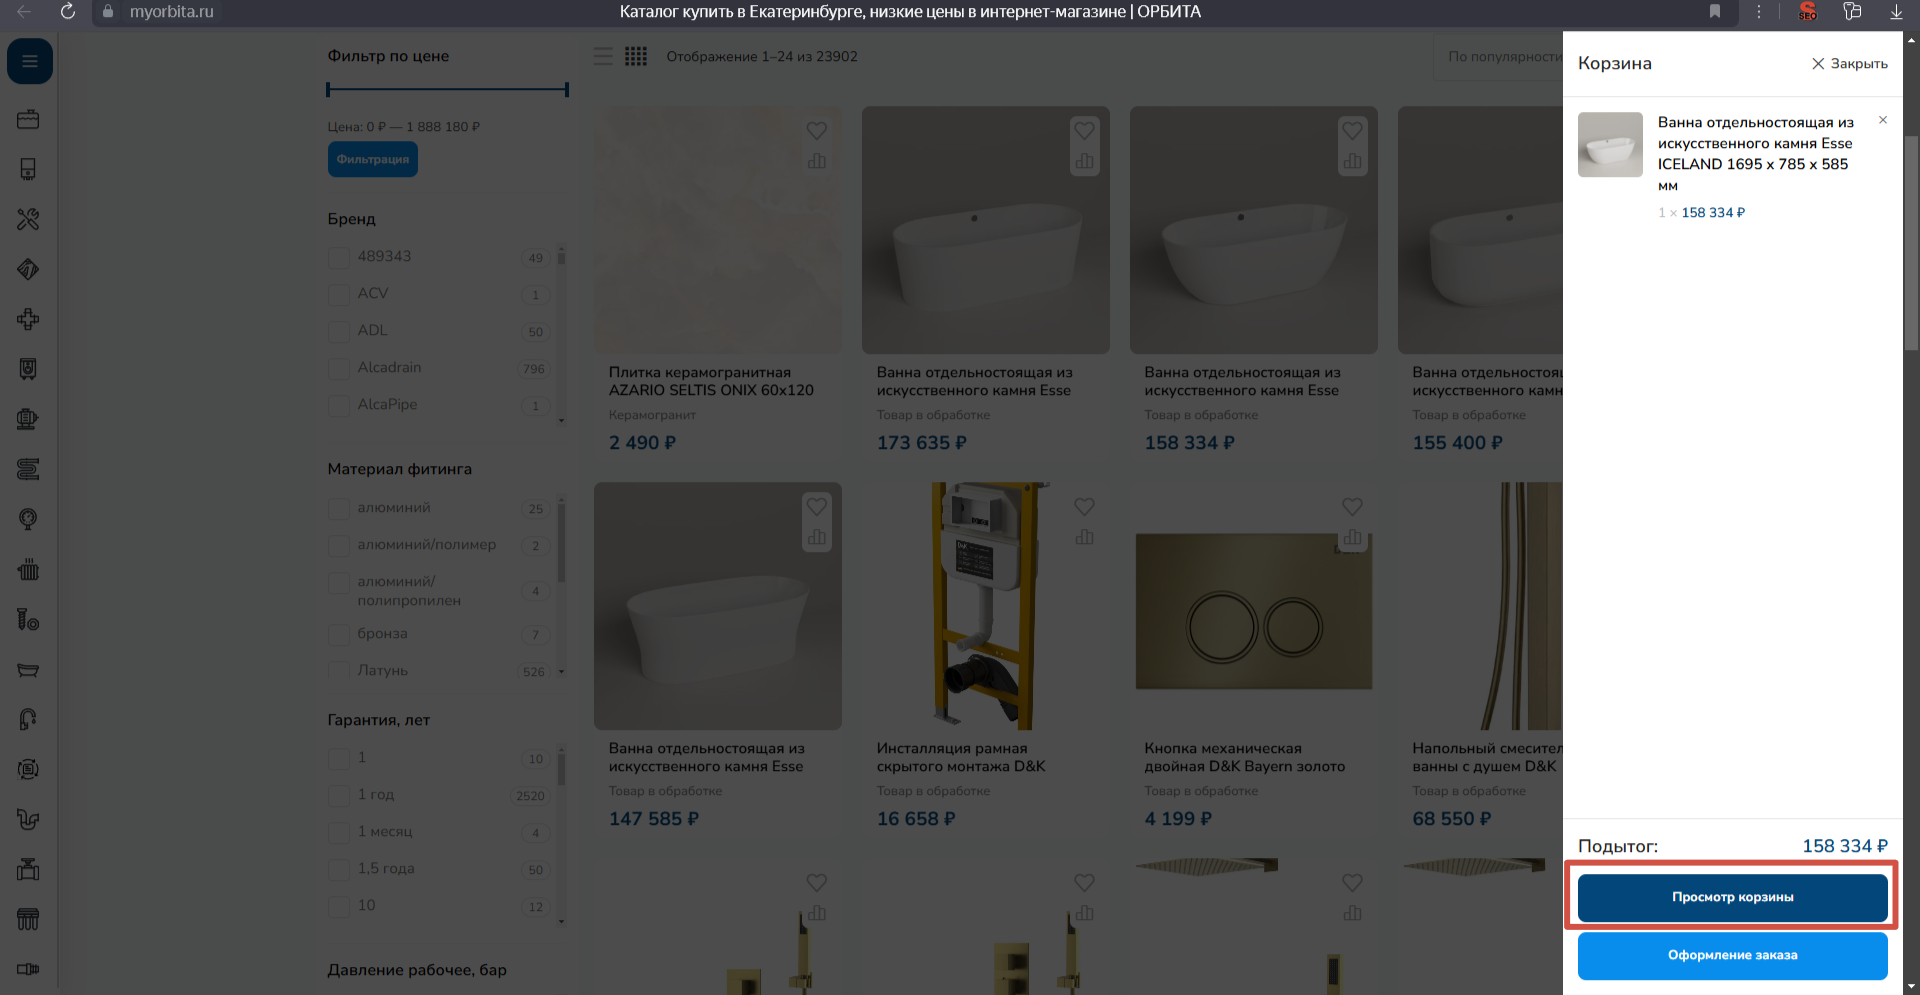Click the right handle of price slider
This screenshot has width=1920, height=995.
pyautogui.click(x=566, y=90)
